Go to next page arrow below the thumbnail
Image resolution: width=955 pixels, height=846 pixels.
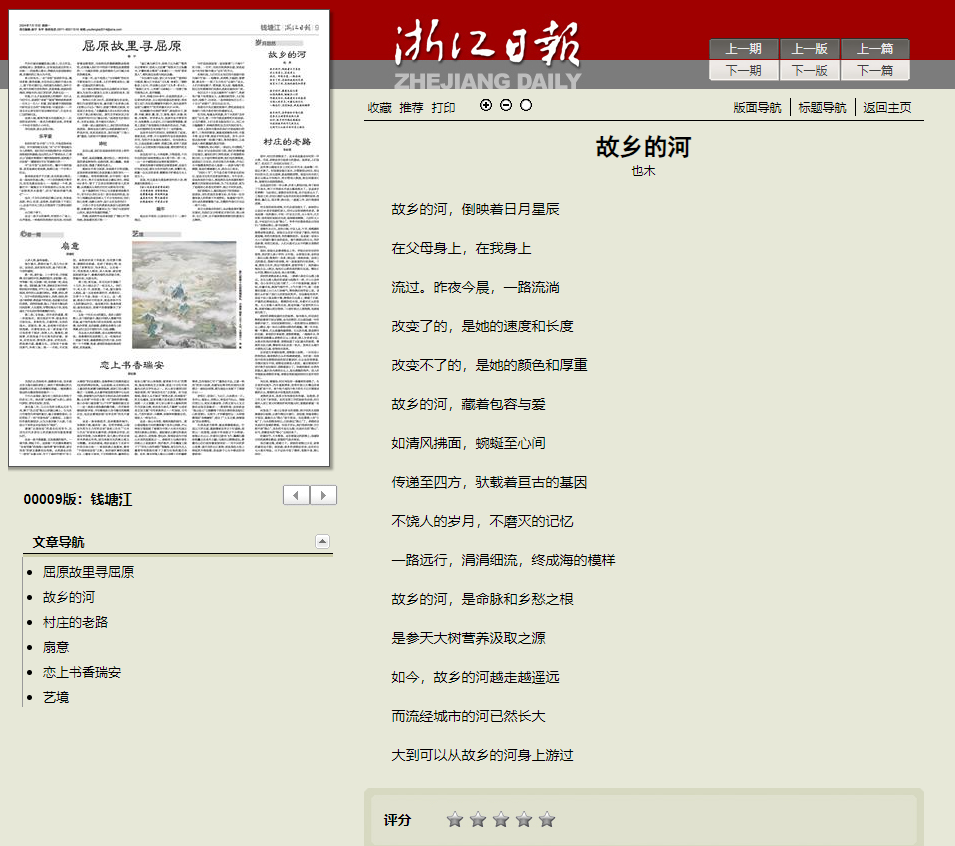tap(323, 495)
